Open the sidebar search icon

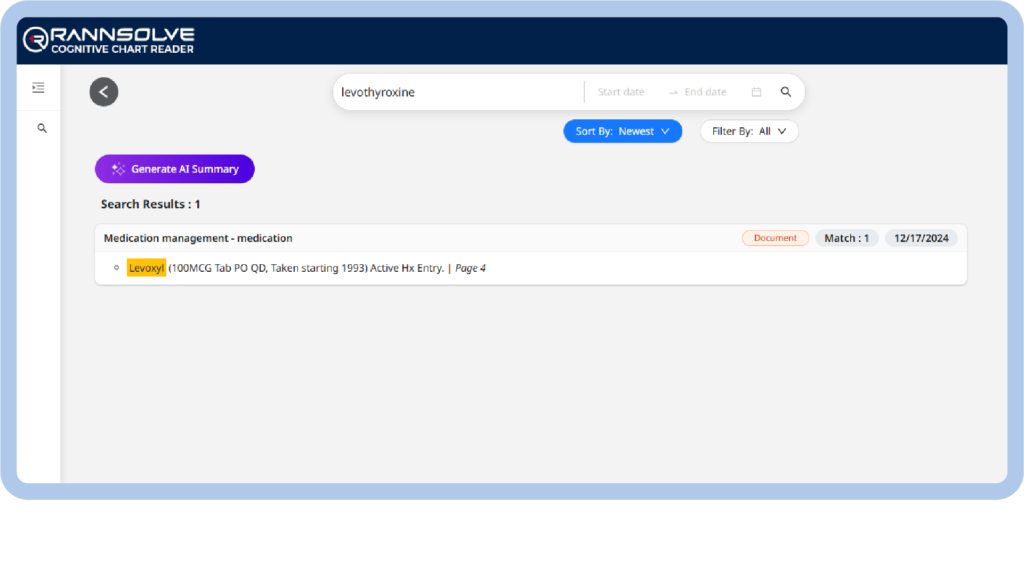(x=42, y=128)
